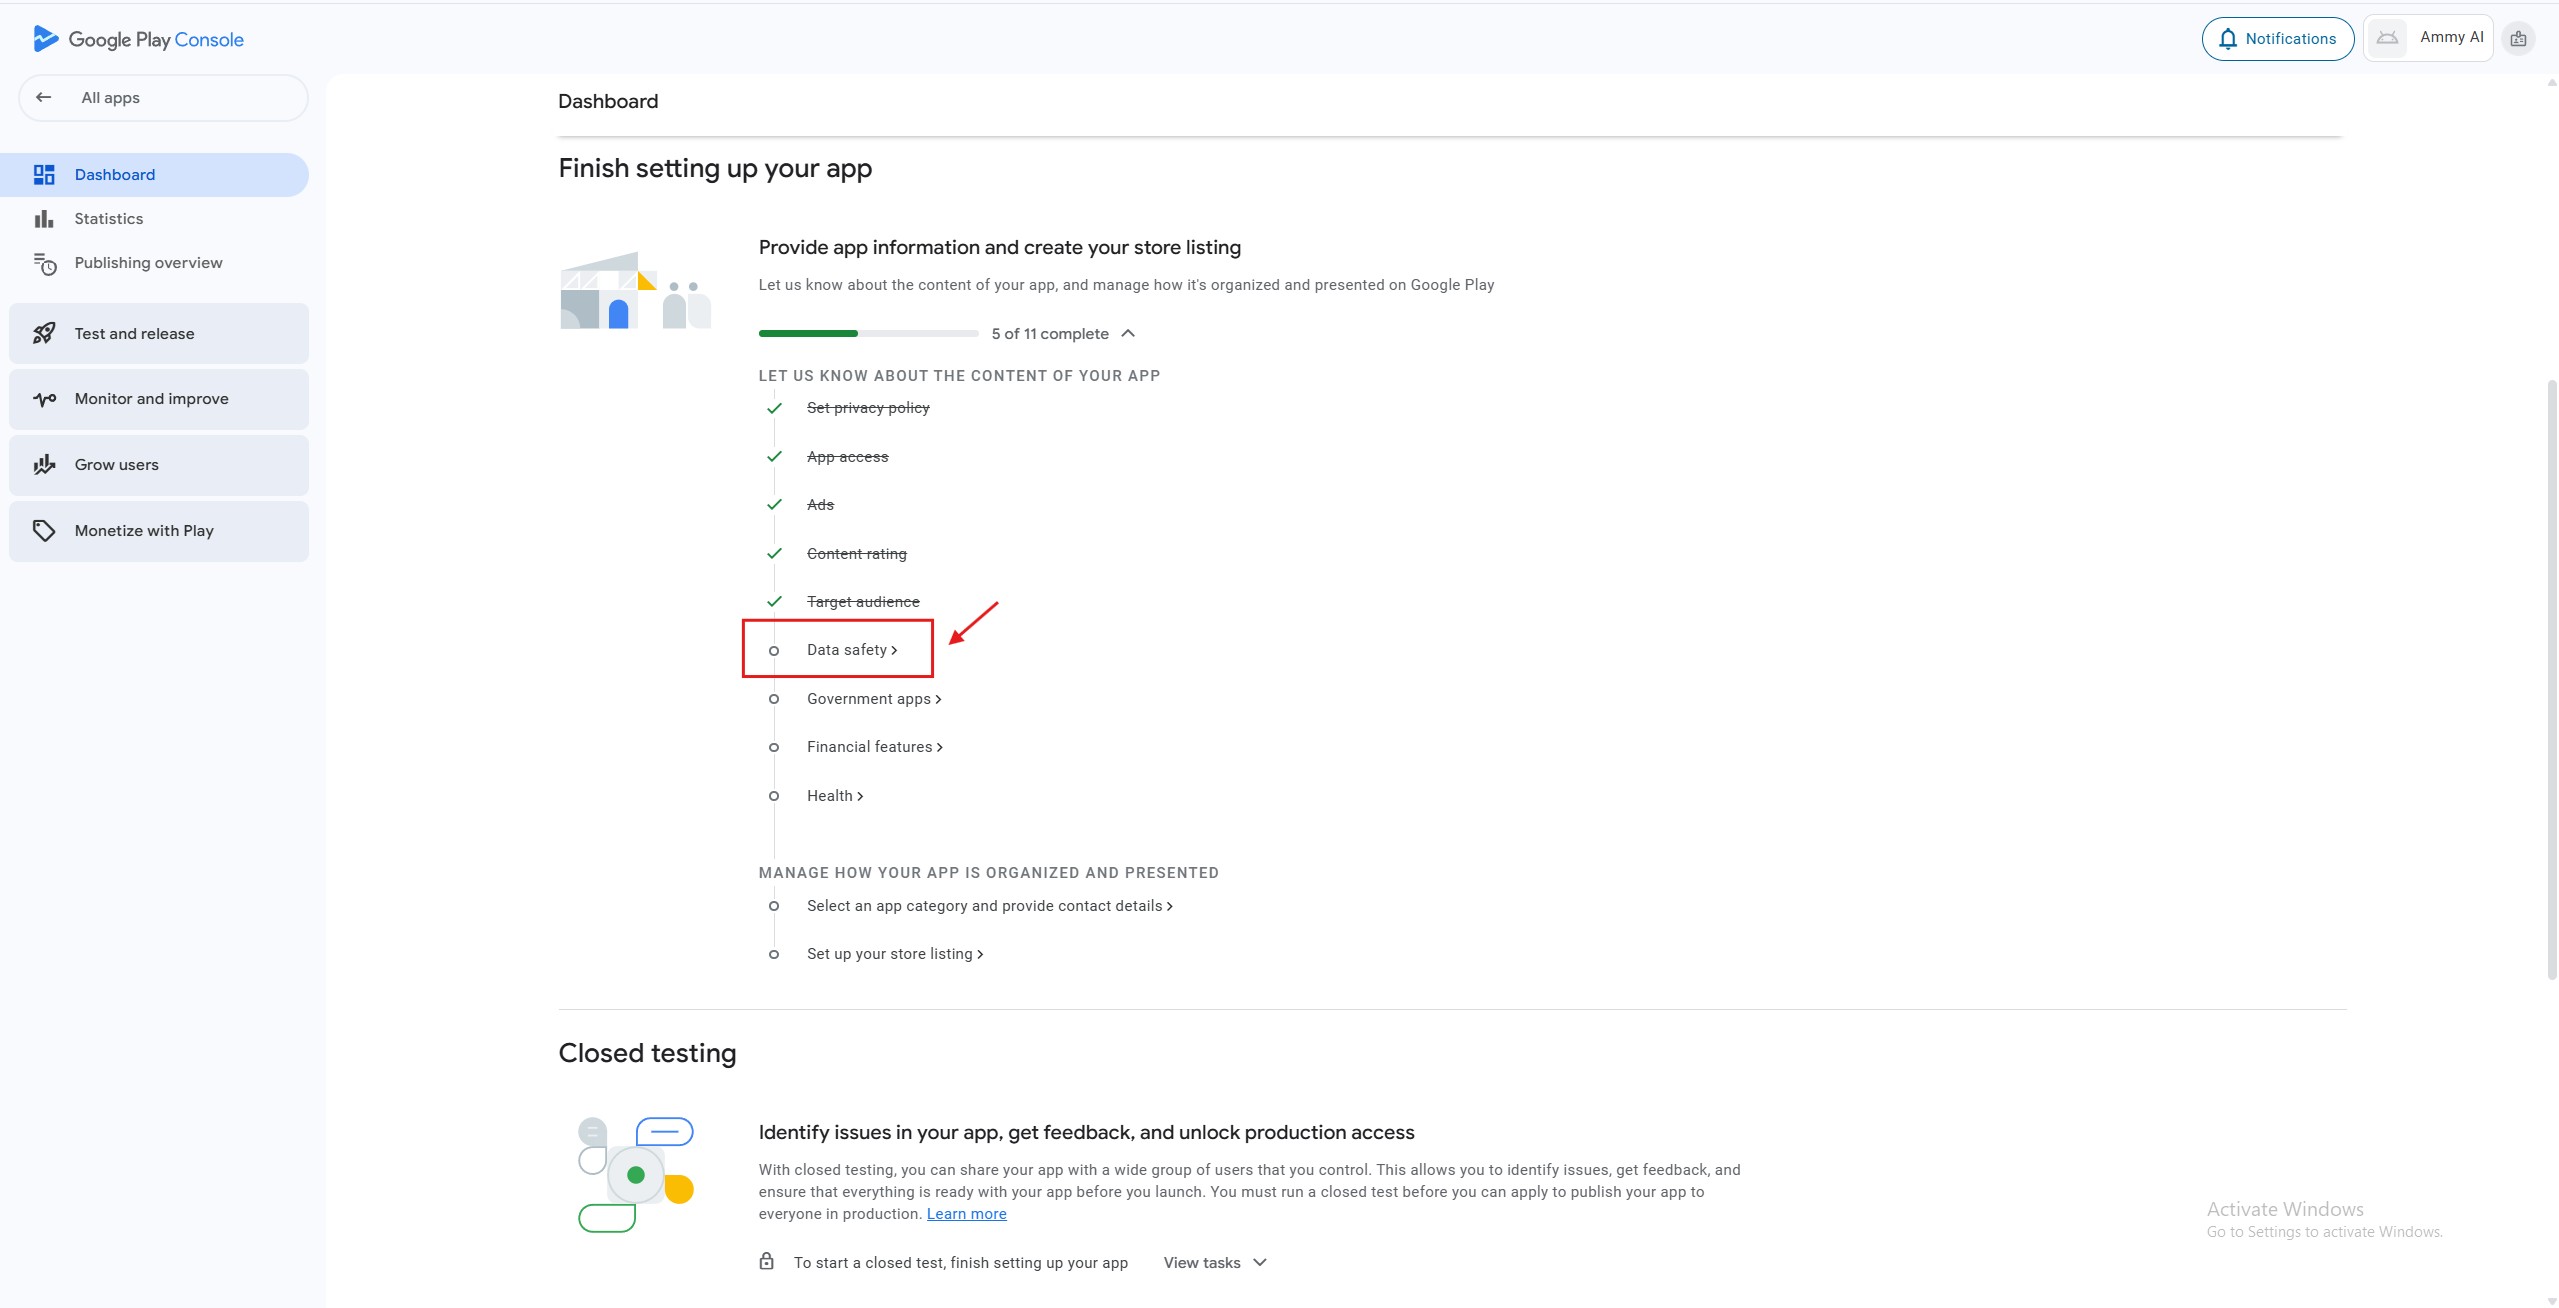Click the Monitor and improve pulse icon
2559x1308 pixels.
(44, 399)
